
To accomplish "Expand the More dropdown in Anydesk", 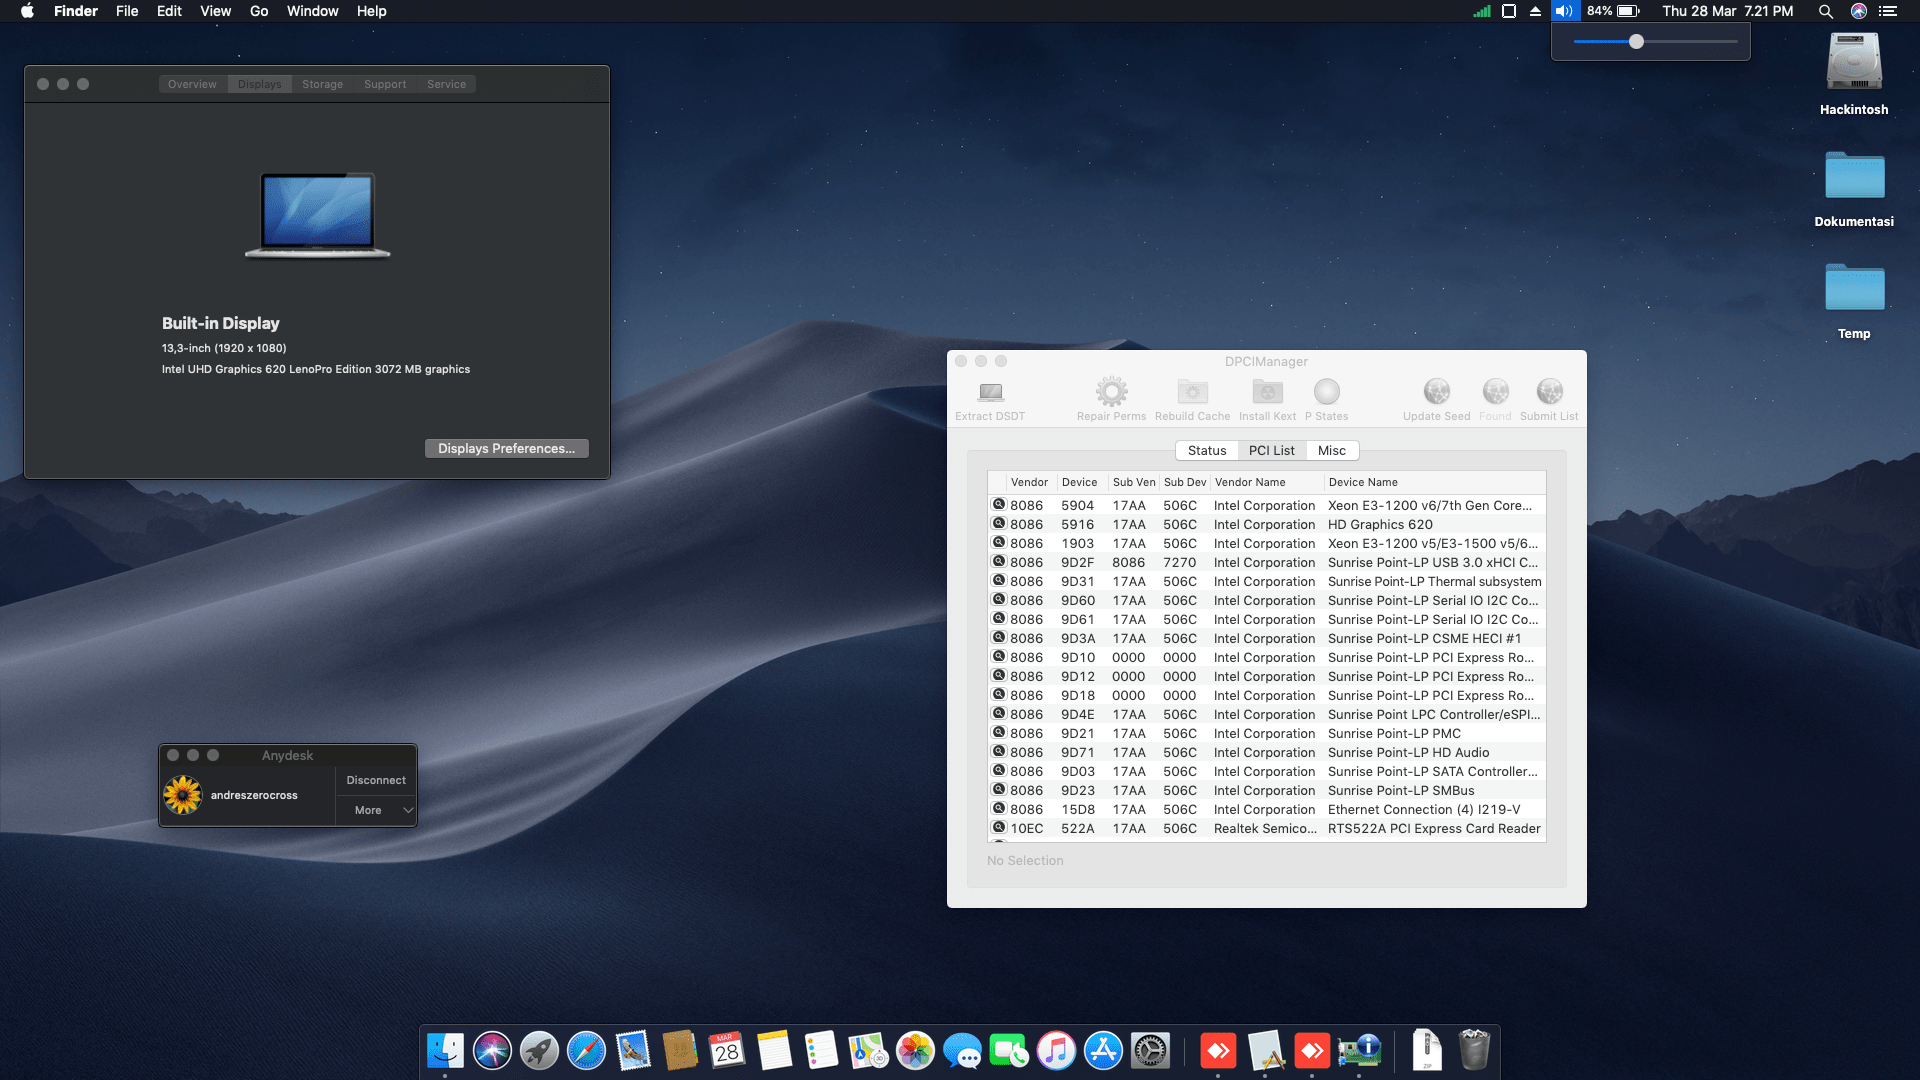I will click(x=376, y=810).
